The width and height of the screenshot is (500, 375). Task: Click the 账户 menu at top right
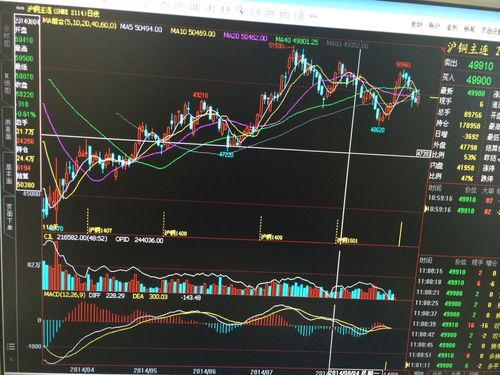pos(434,25)
